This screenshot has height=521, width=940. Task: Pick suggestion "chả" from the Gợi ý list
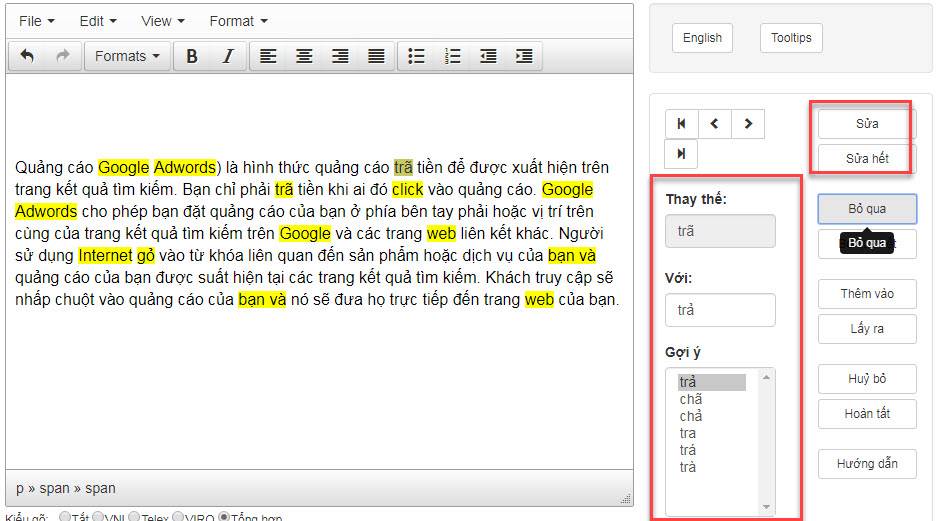[691, 416]
